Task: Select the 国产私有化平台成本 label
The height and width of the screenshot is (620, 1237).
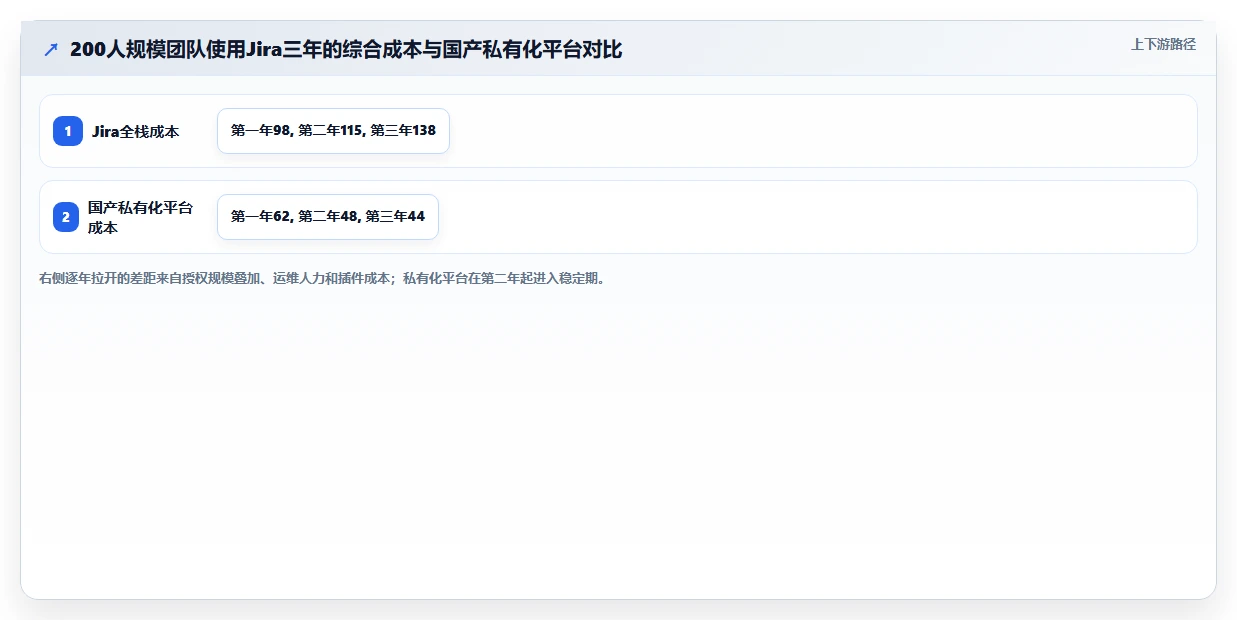Action: tap(140, 217)
